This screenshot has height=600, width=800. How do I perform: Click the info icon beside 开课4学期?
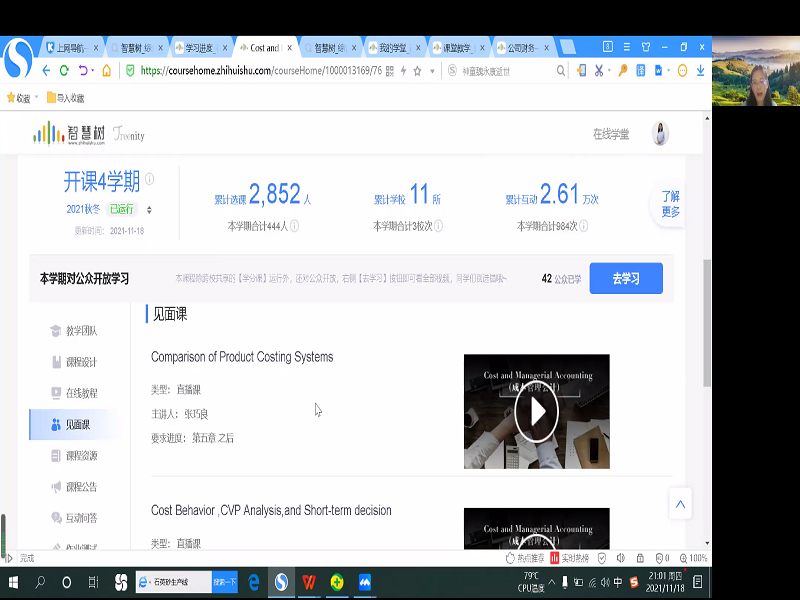coord(149,180)
